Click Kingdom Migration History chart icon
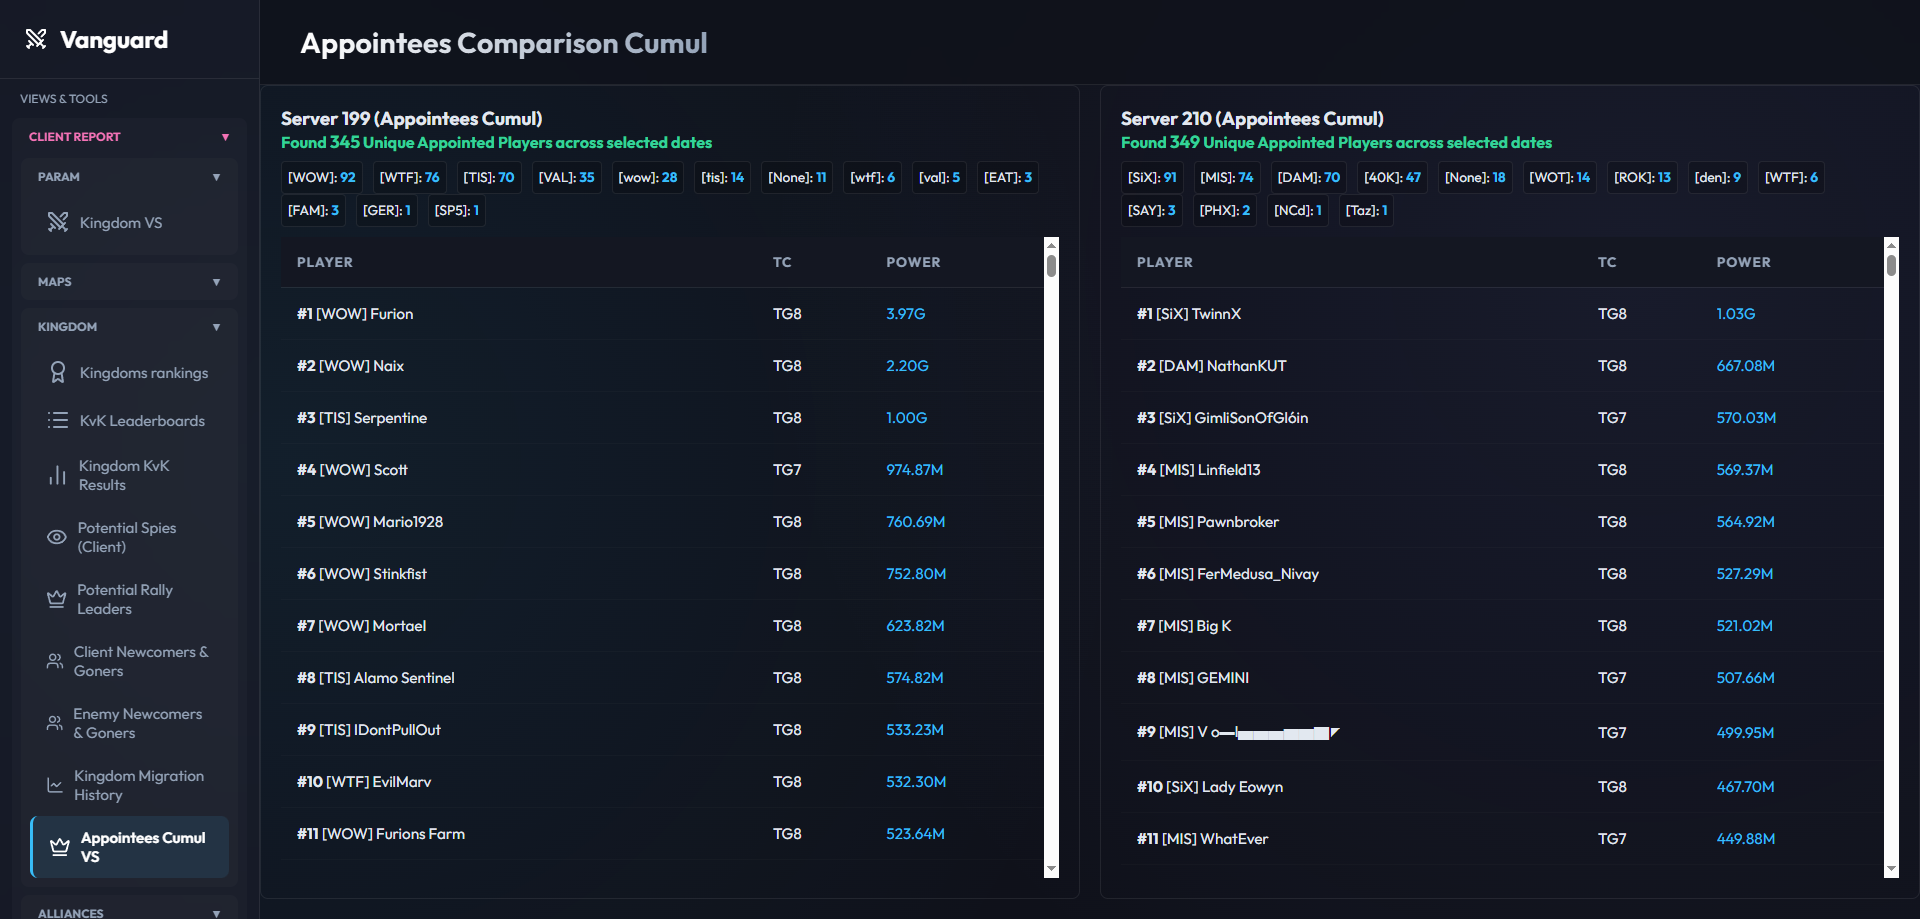This screenshot has width=1920, height=919. [55, 785]
